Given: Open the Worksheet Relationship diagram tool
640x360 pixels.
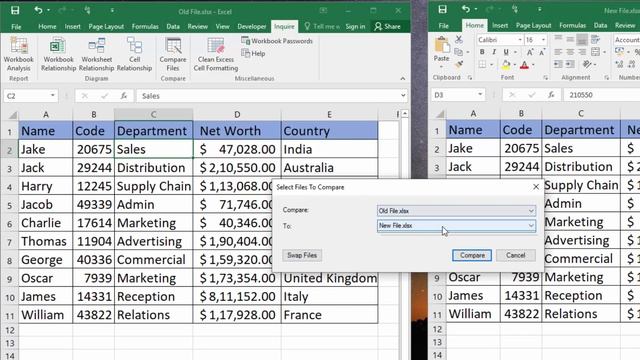Looking at the screenshot, I should pyautogui.click(x=96, y=54).
